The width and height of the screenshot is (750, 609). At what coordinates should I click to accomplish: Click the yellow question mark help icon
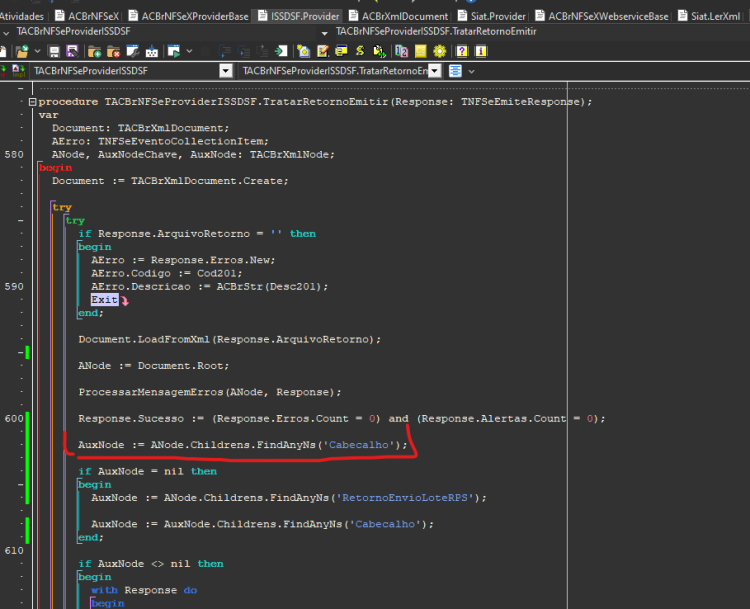[x=462, y=51]
